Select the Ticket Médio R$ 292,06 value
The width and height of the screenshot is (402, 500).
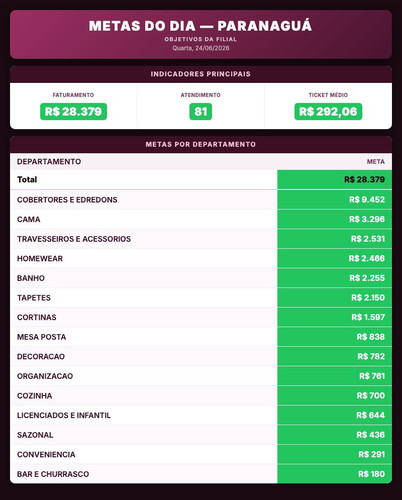pyautogui.click(x=328, y=111)
